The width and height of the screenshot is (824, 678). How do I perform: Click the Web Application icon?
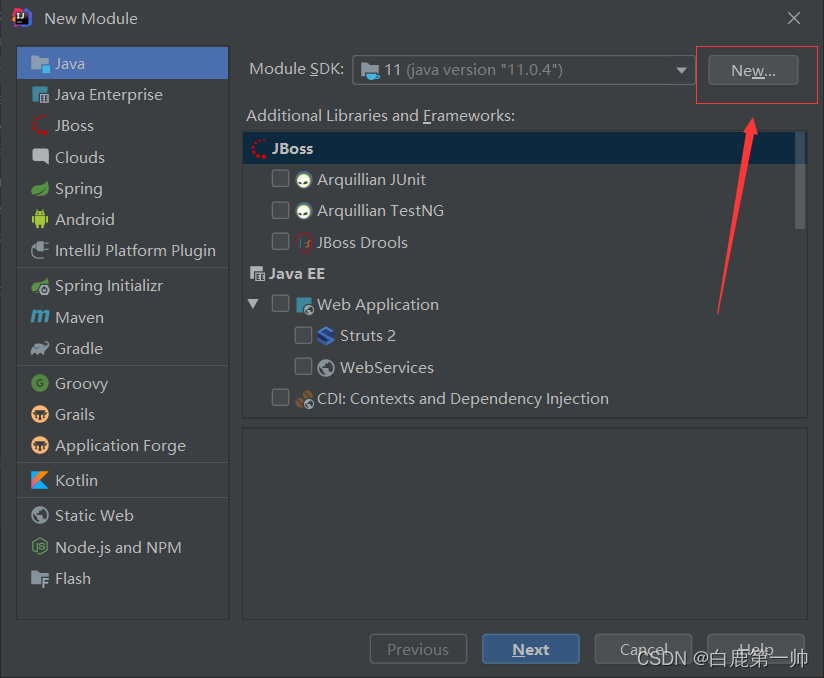click(x=305, y=305)
